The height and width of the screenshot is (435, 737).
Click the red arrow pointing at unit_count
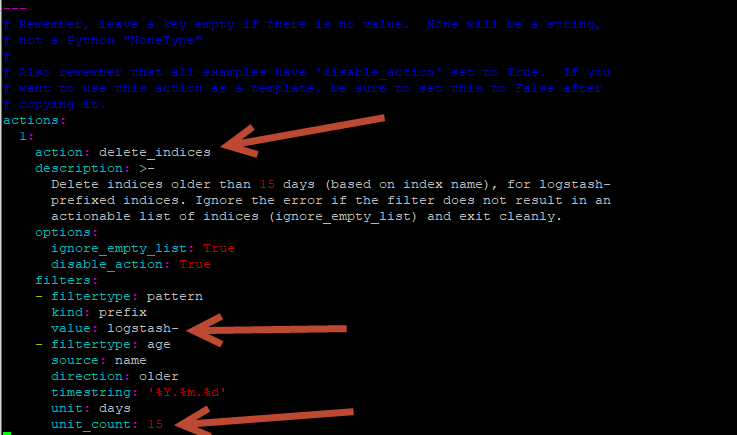pyautogui.click(x=263, y=419)
